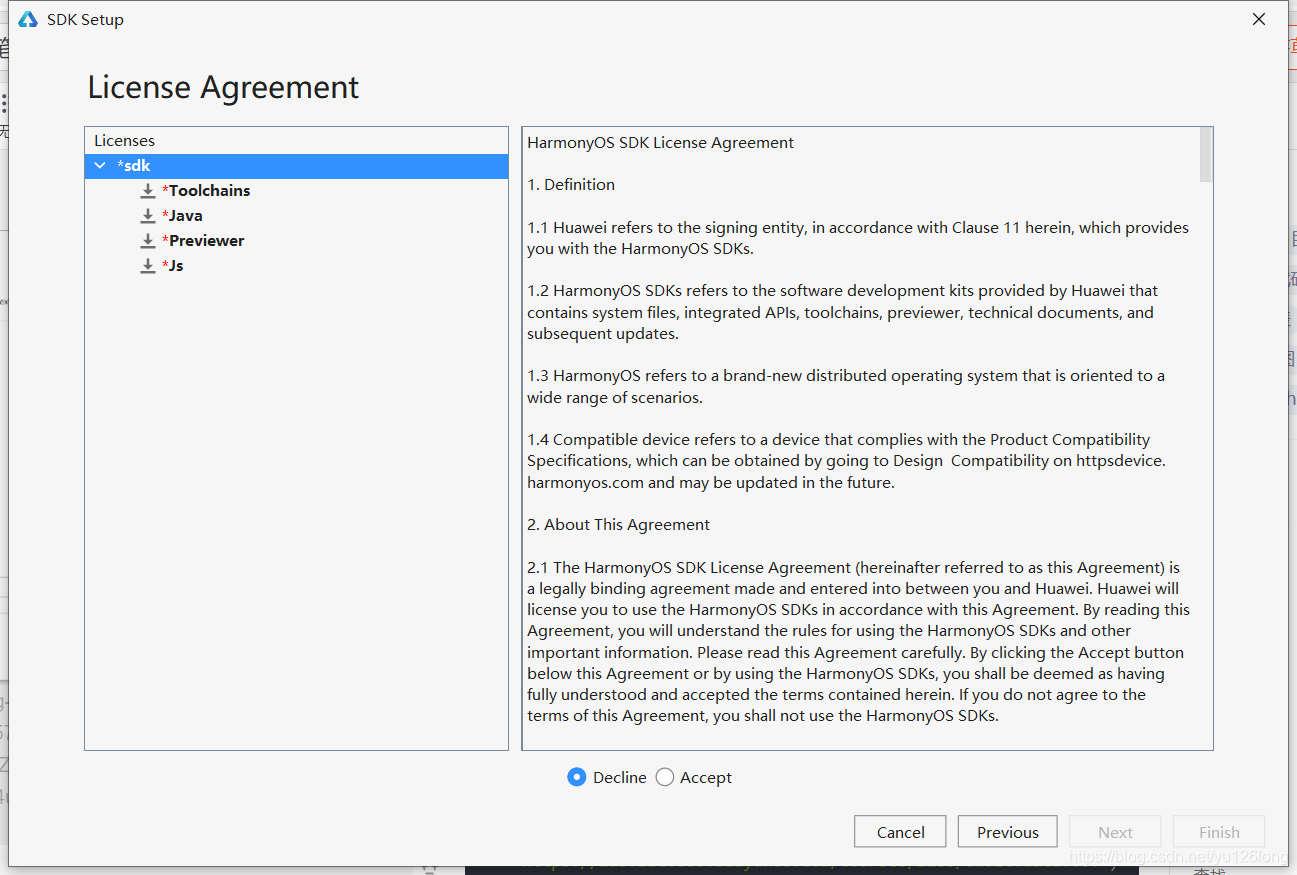Click the paragraph starting '1.1 Huawei refers'
Viewport: 1297px width, 875px height.
click(858, 238)
